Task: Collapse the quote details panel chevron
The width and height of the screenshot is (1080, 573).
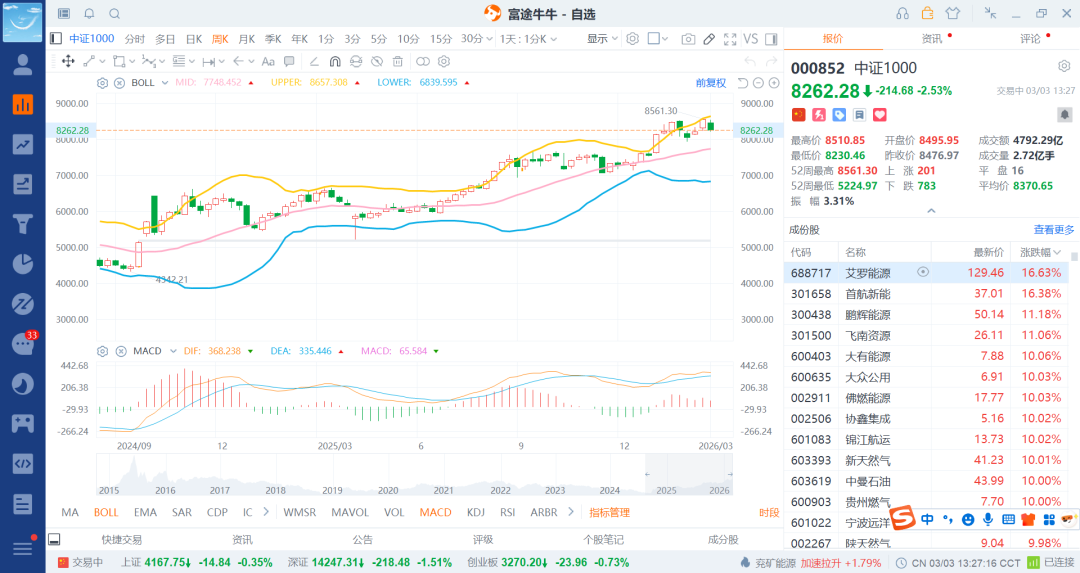Action: pos(932,211)
